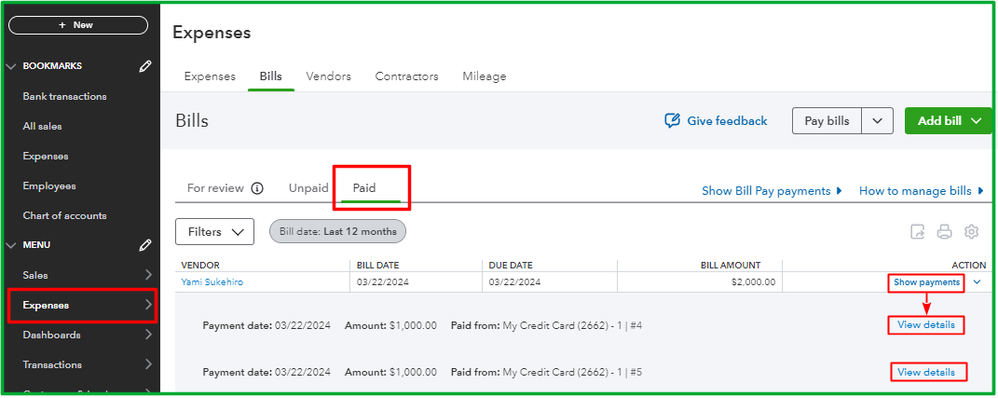The height and width of the screenshot is (398, 998).
Task: Open the Contractors tab
Action: point(407,76)
